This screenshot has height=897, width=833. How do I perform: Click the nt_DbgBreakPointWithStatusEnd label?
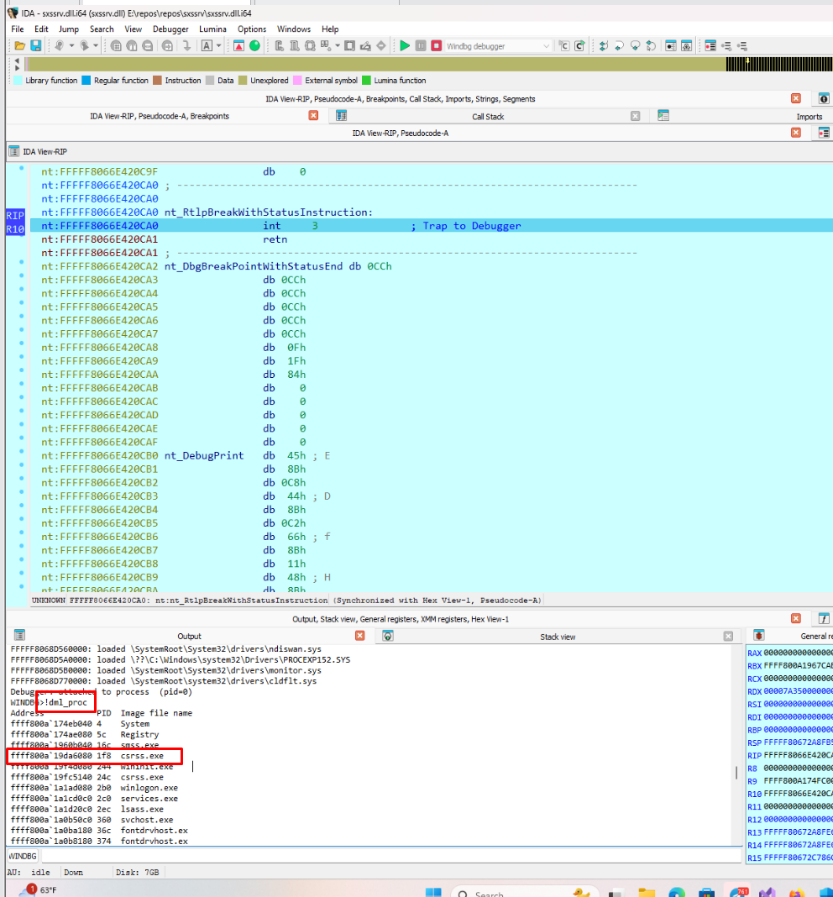(253, 267)
